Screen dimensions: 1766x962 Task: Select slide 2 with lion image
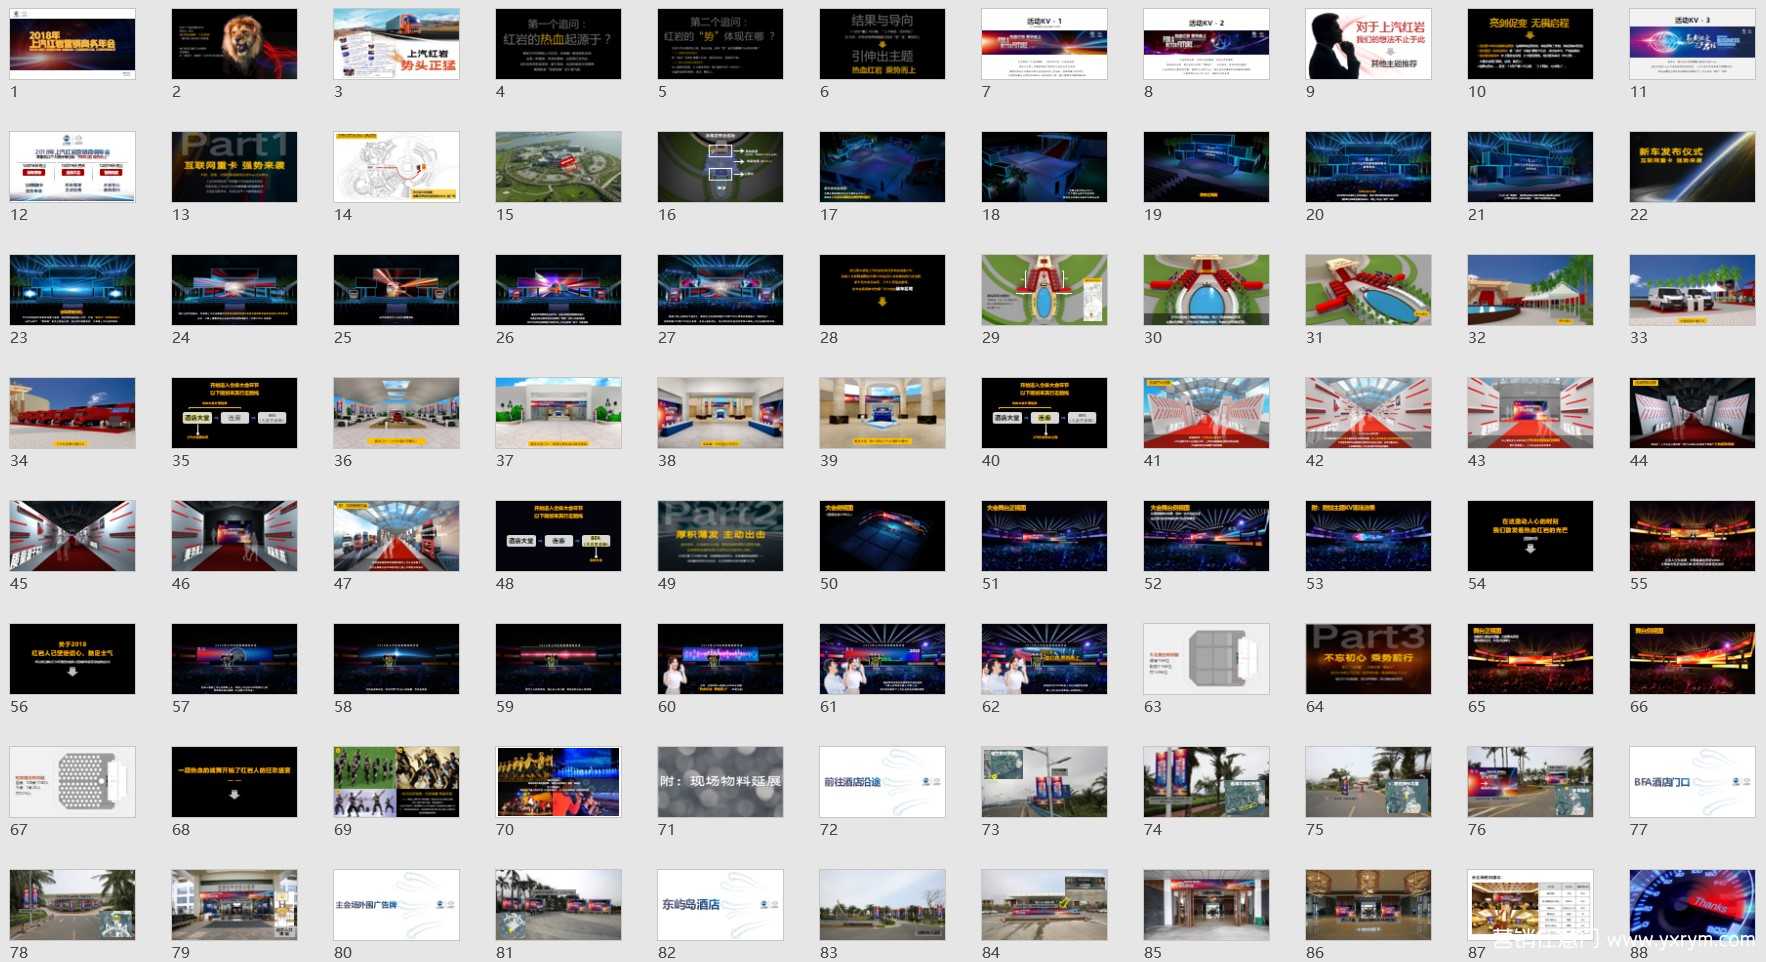point(234,44)
